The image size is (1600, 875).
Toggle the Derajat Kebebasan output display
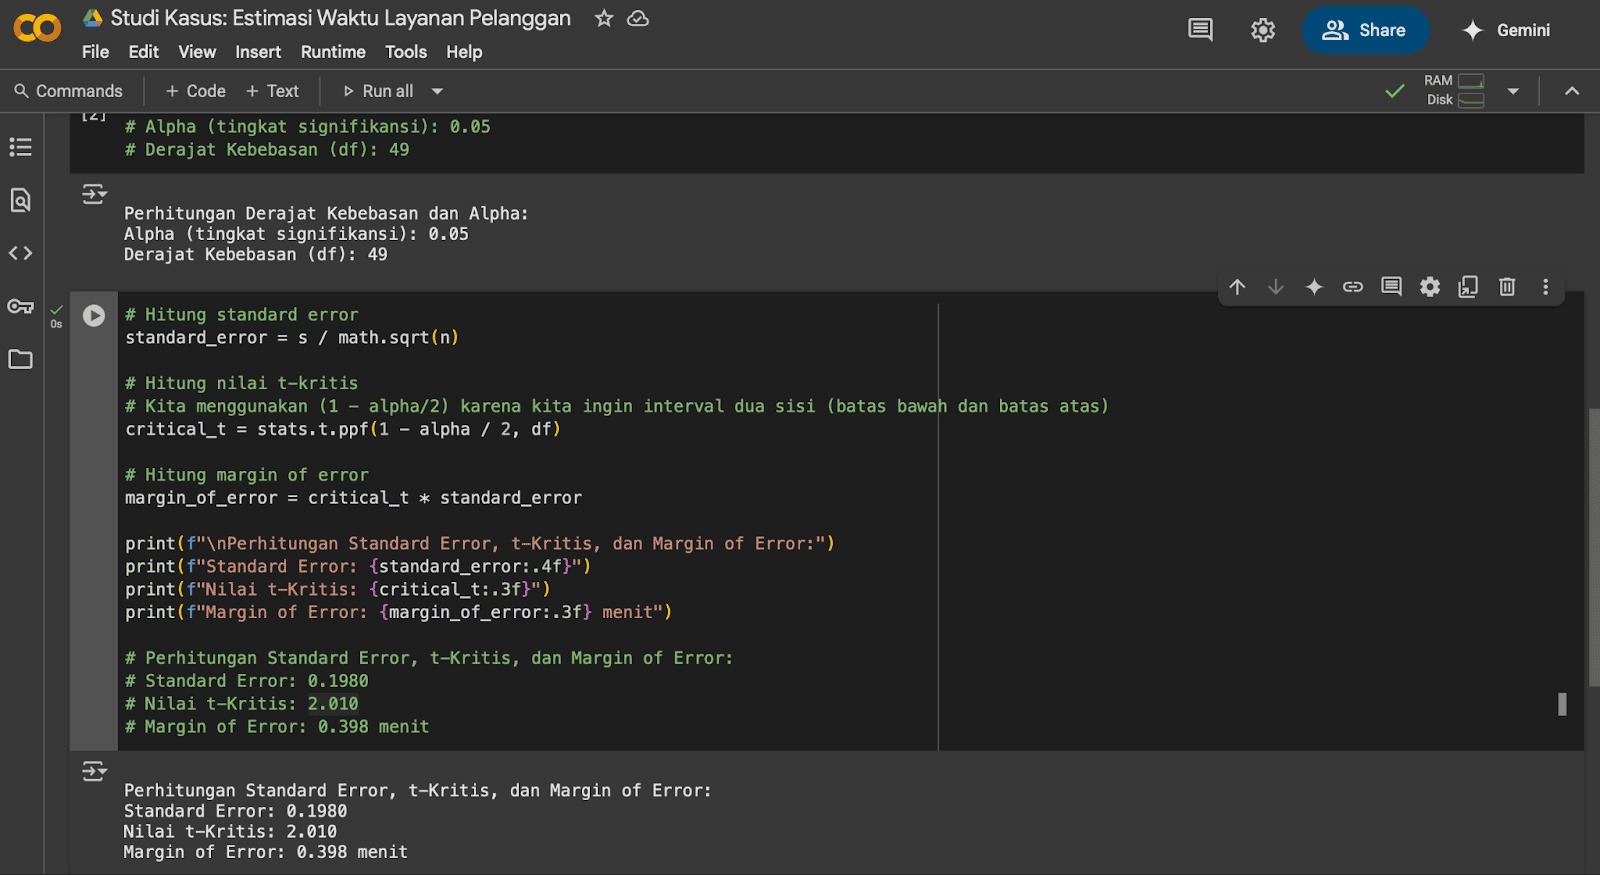click(x=94, y=194)
